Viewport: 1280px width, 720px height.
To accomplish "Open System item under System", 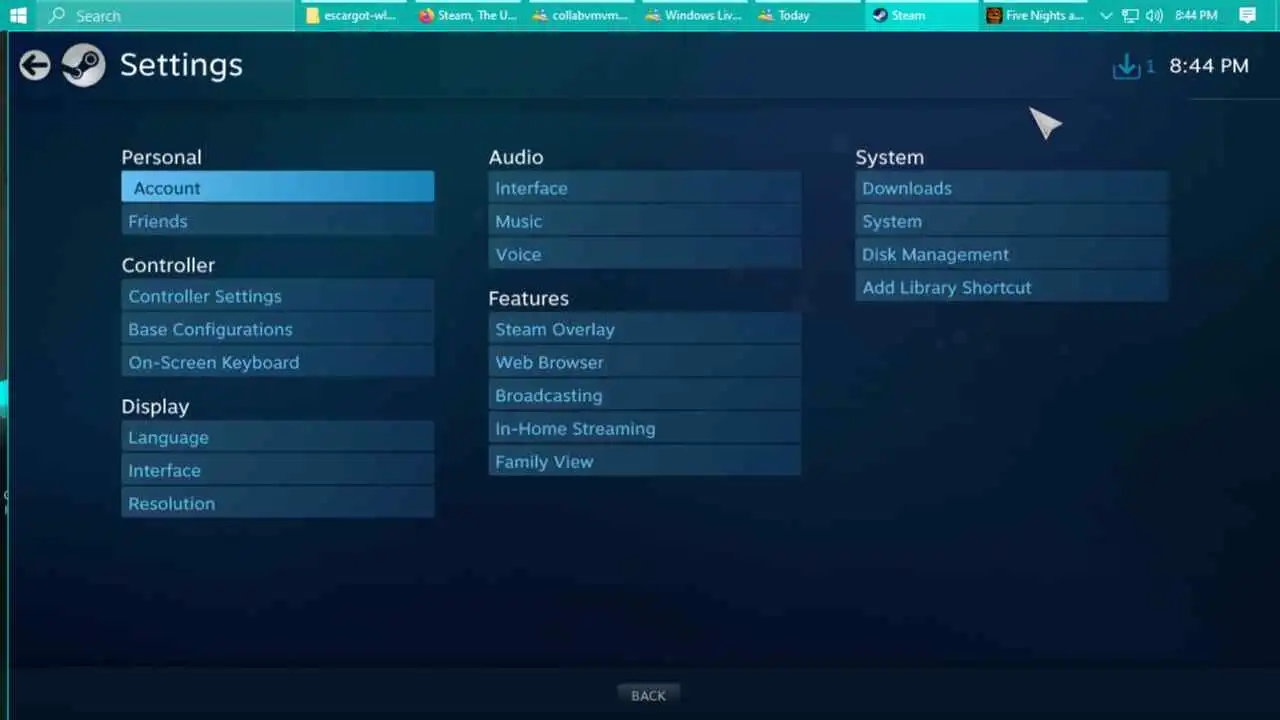I will pos(1012,221).
